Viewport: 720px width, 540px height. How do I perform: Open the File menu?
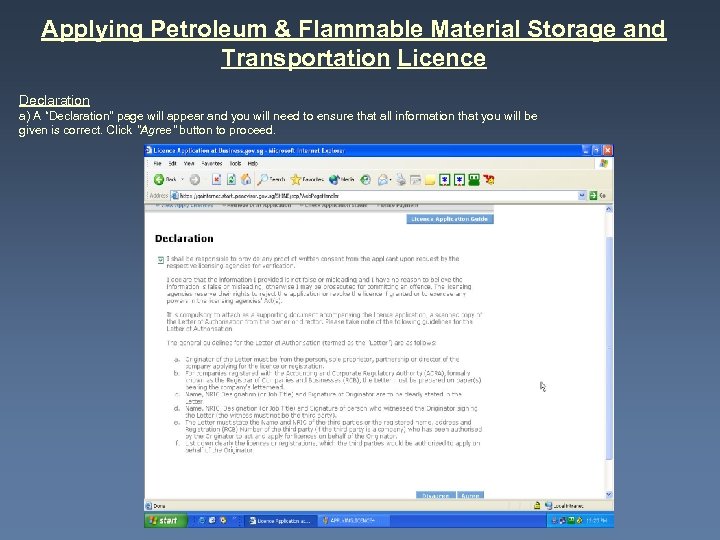[x=158, y=163]
